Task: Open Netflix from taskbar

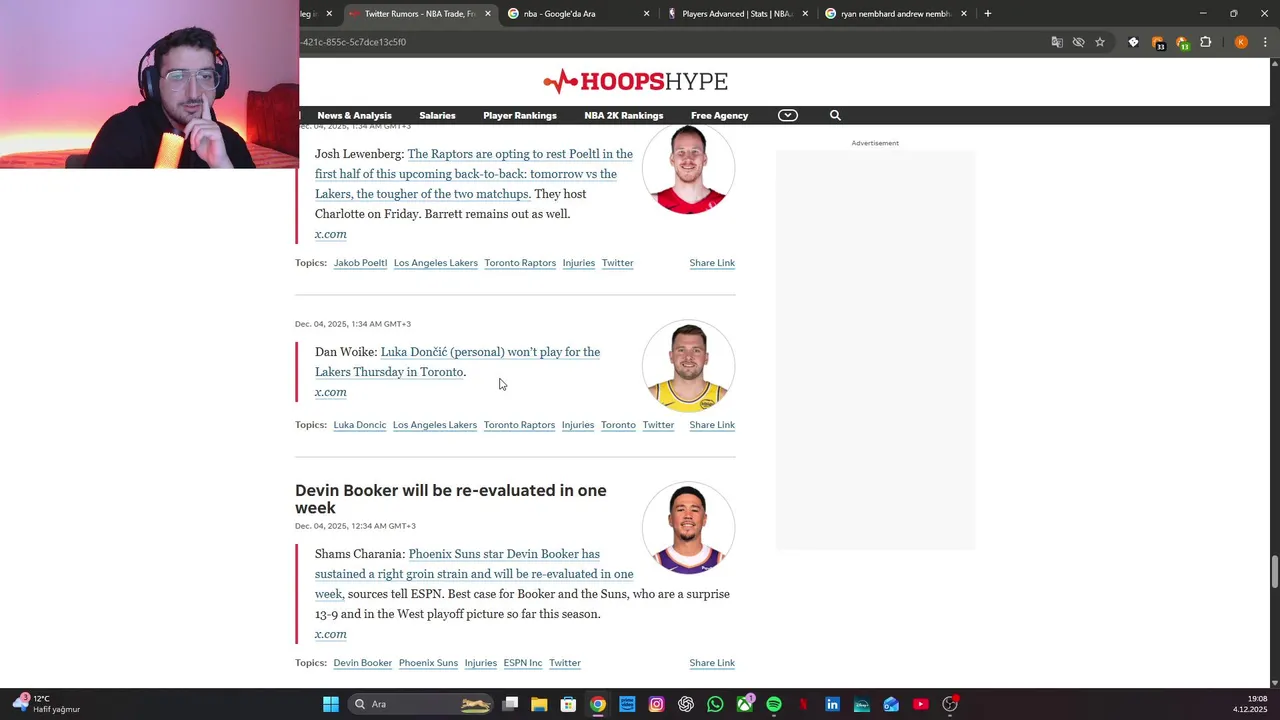Action: pos(803,704)
